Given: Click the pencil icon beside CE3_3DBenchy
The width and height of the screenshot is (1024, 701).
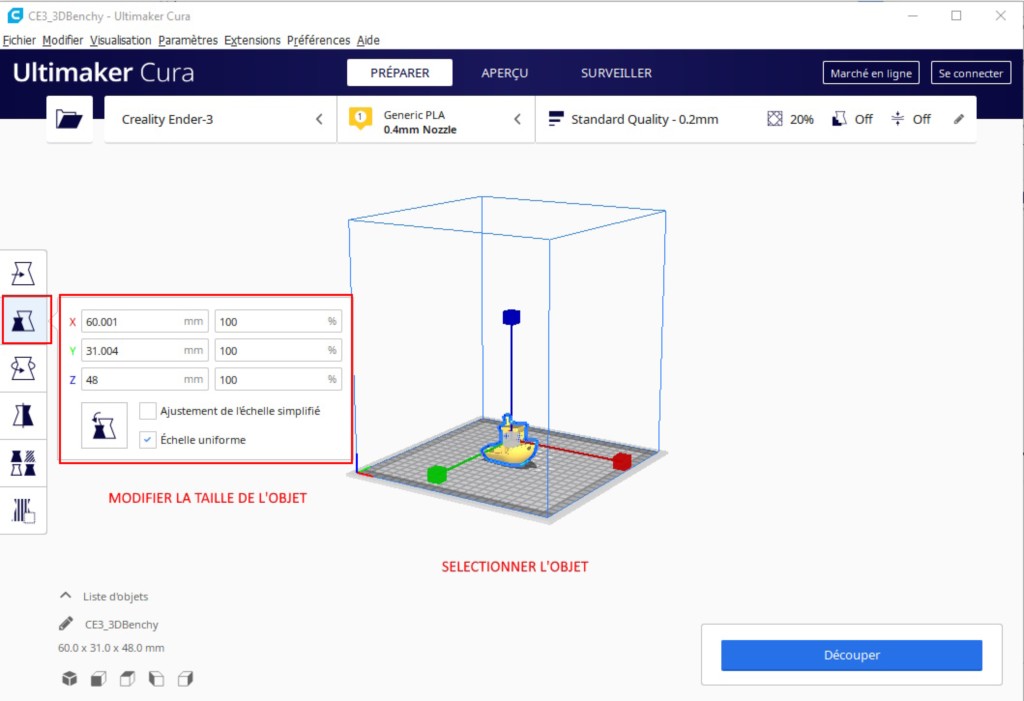Looking at the screenshot, I should tap(66, 624).
